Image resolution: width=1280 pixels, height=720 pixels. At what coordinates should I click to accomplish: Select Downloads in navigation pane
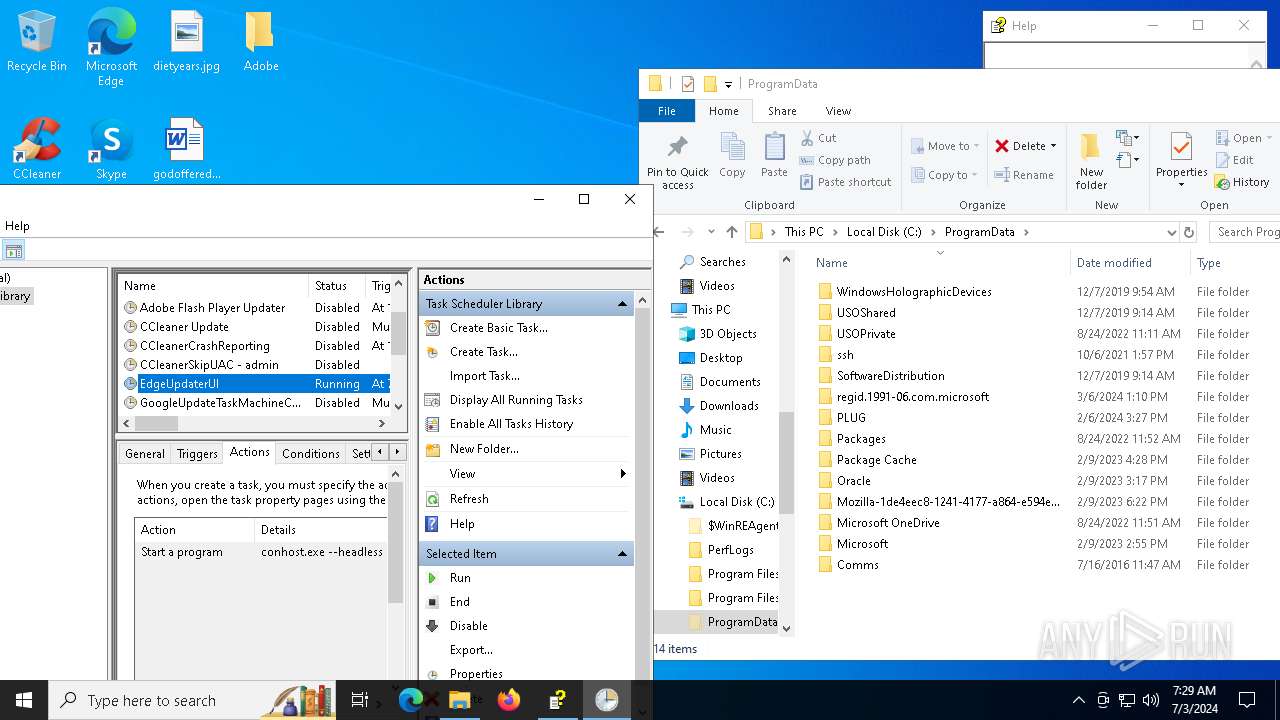point(728,406)
